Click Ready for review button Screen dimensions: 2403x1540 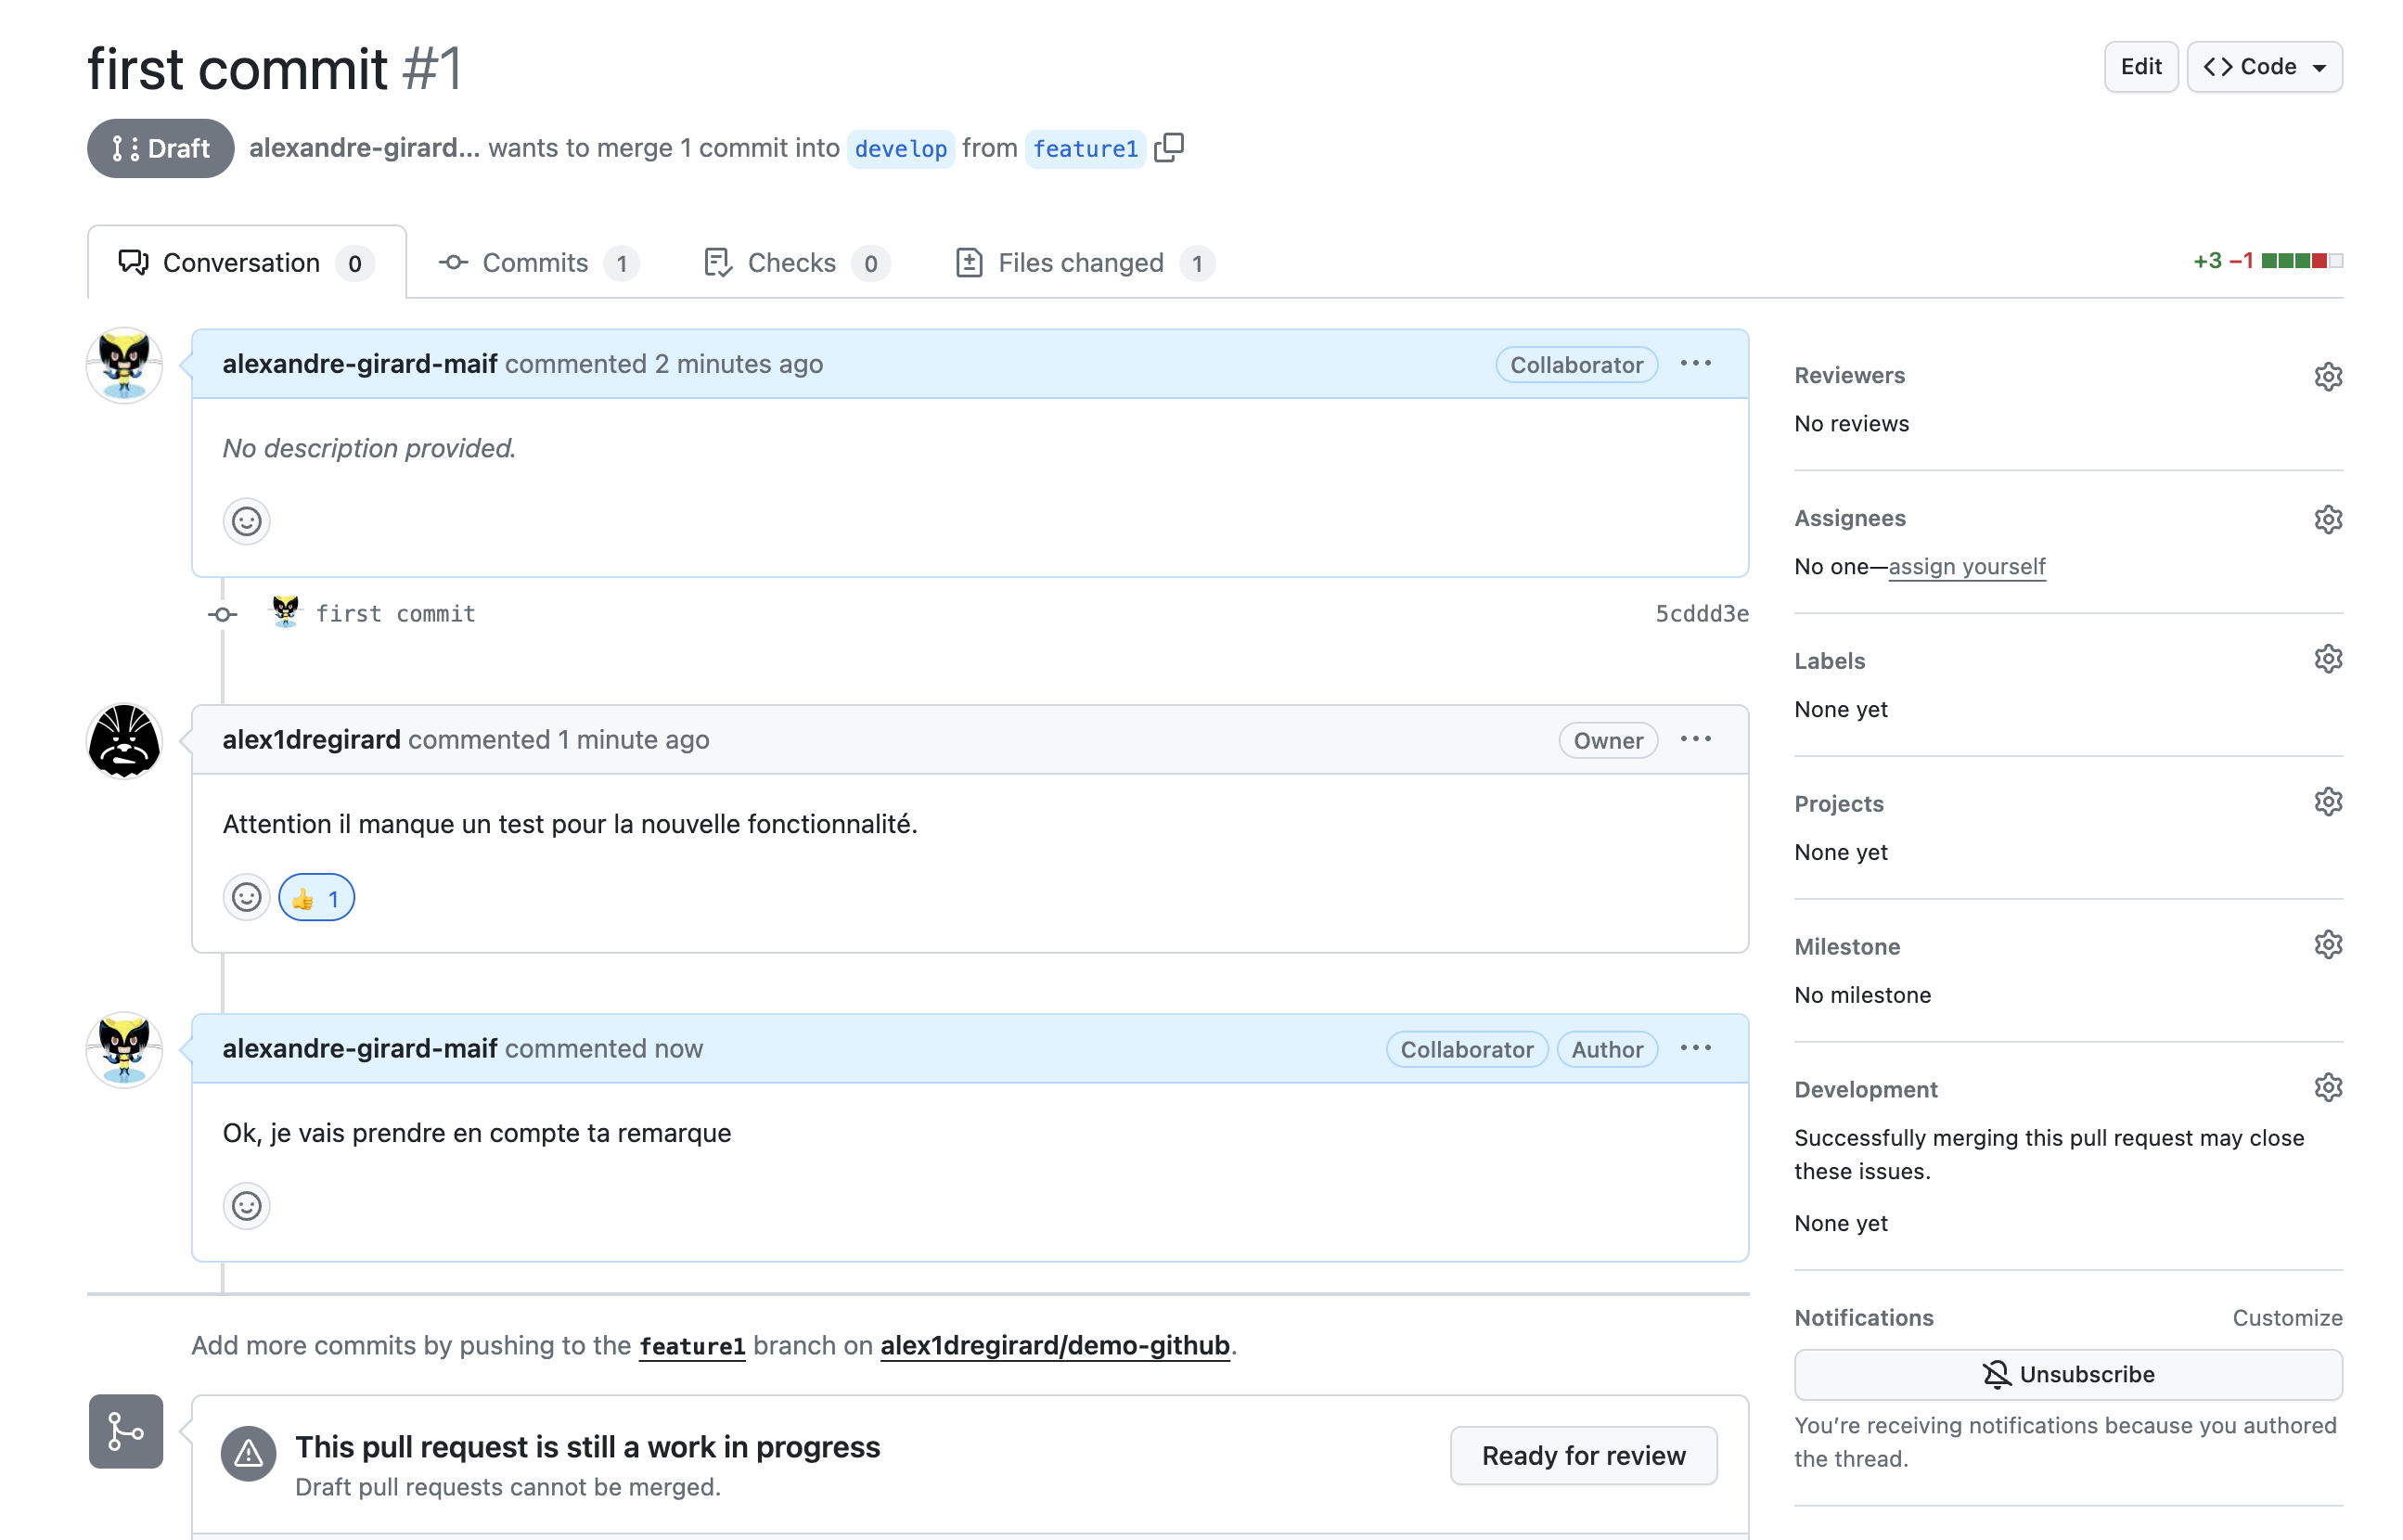point(1584,1453)
